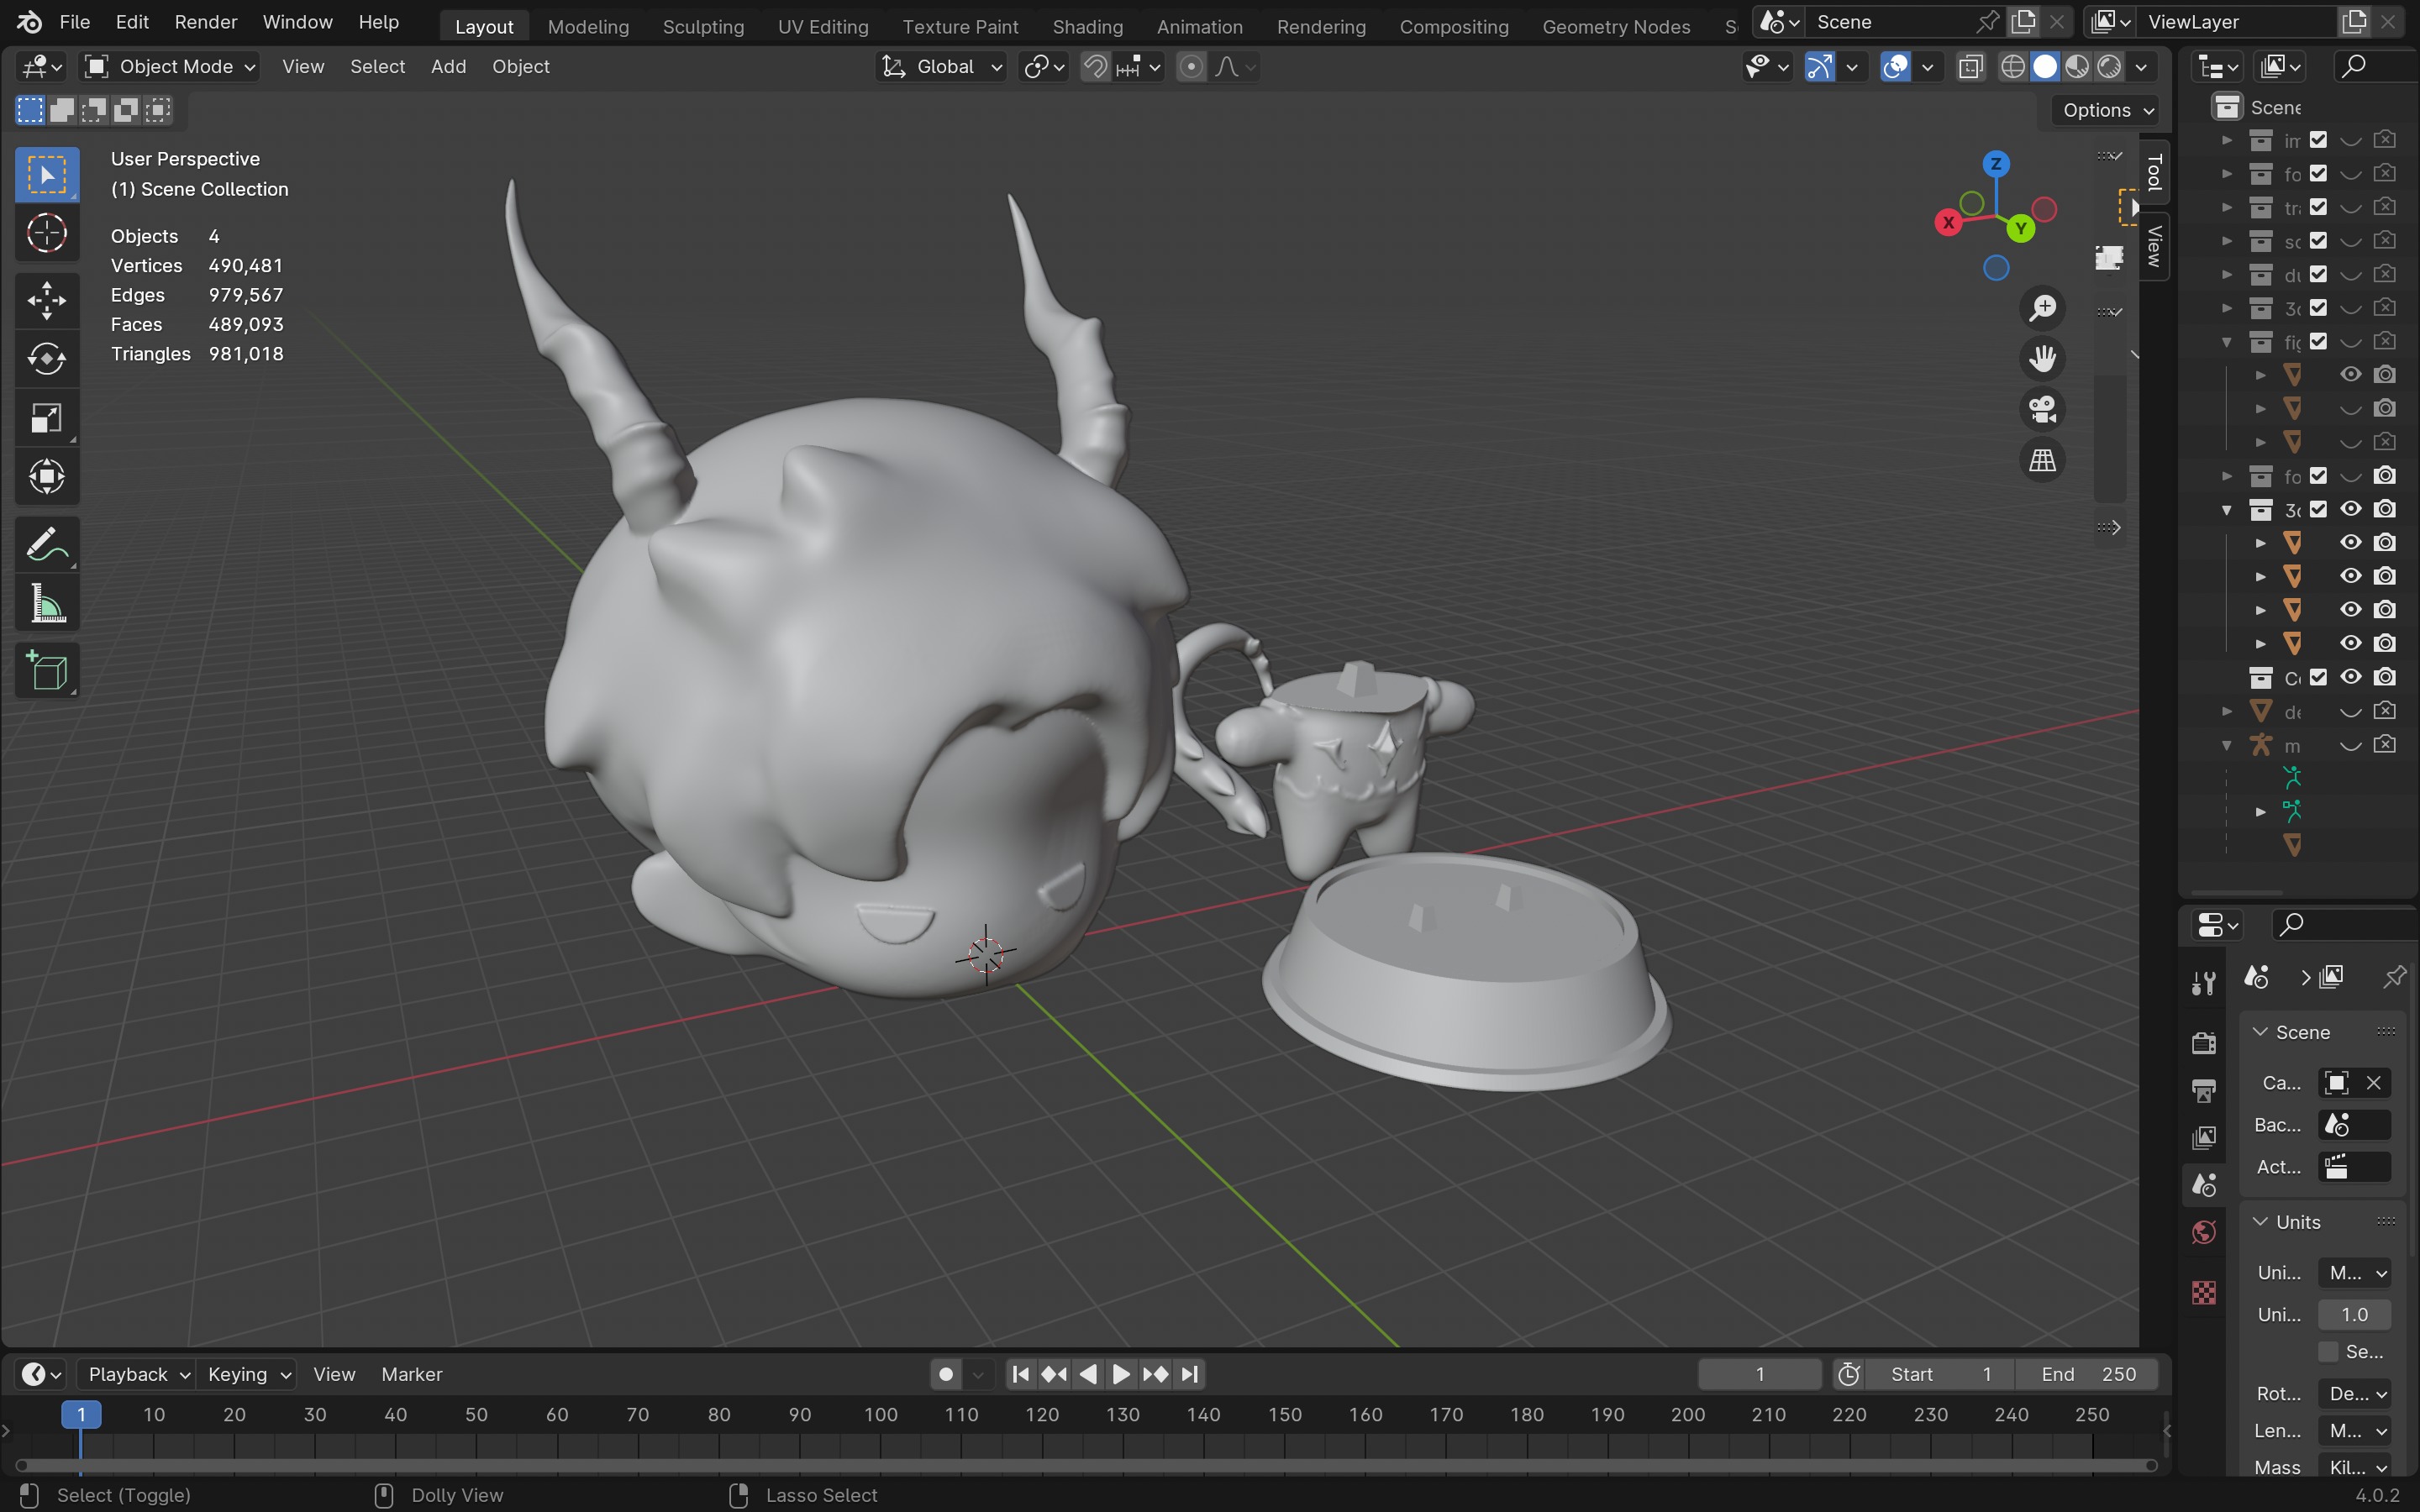Switch to wireframe viewport shading
The image size is (2420, 1512).
click(2013, 67)
